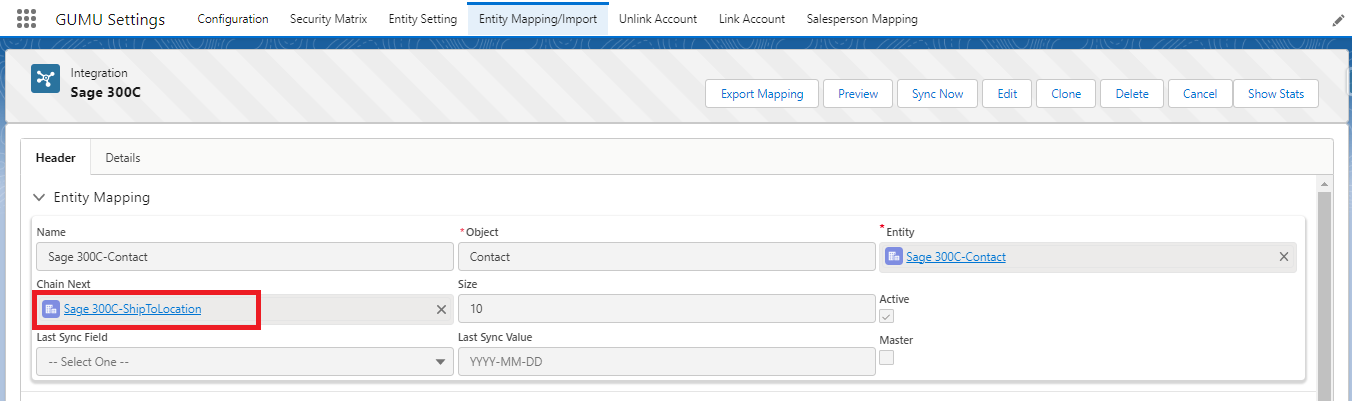Image resolution: width=1367 pixels, height=401 pixels.
Task: Open the App Launcher grid icon
Action: point(27,19)
